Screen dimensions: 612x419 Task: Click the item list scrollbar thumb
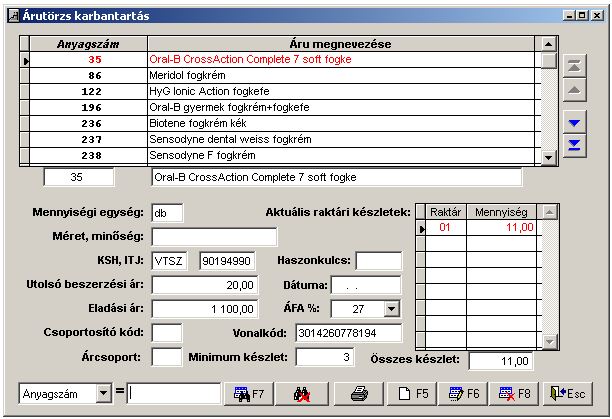[548, 60]
